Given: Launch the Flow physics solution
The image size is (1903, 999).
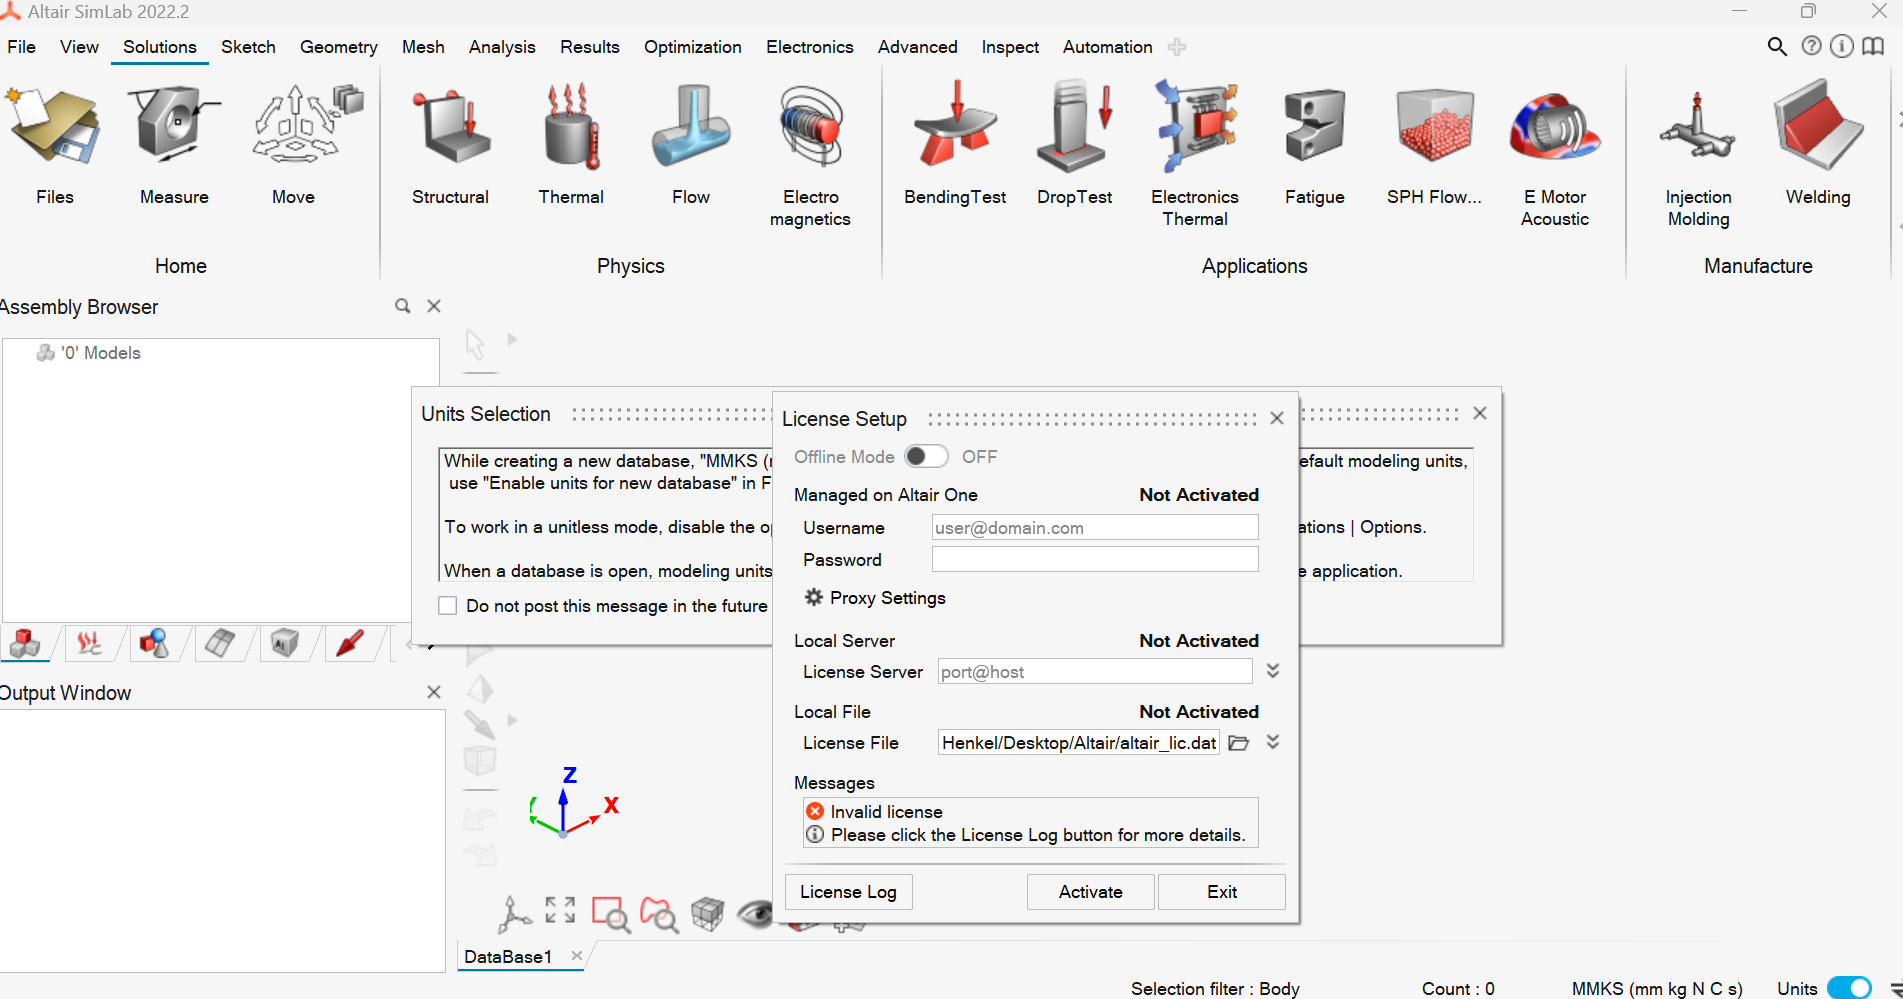Looking at the screenshot, I should point(691,145).
